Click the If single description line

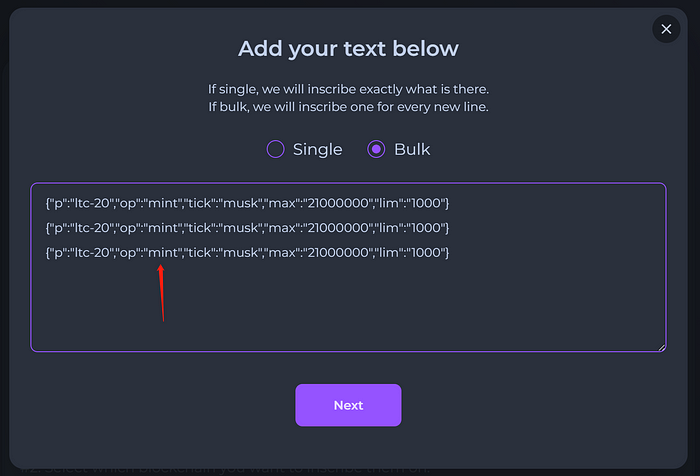pos(348,89)
